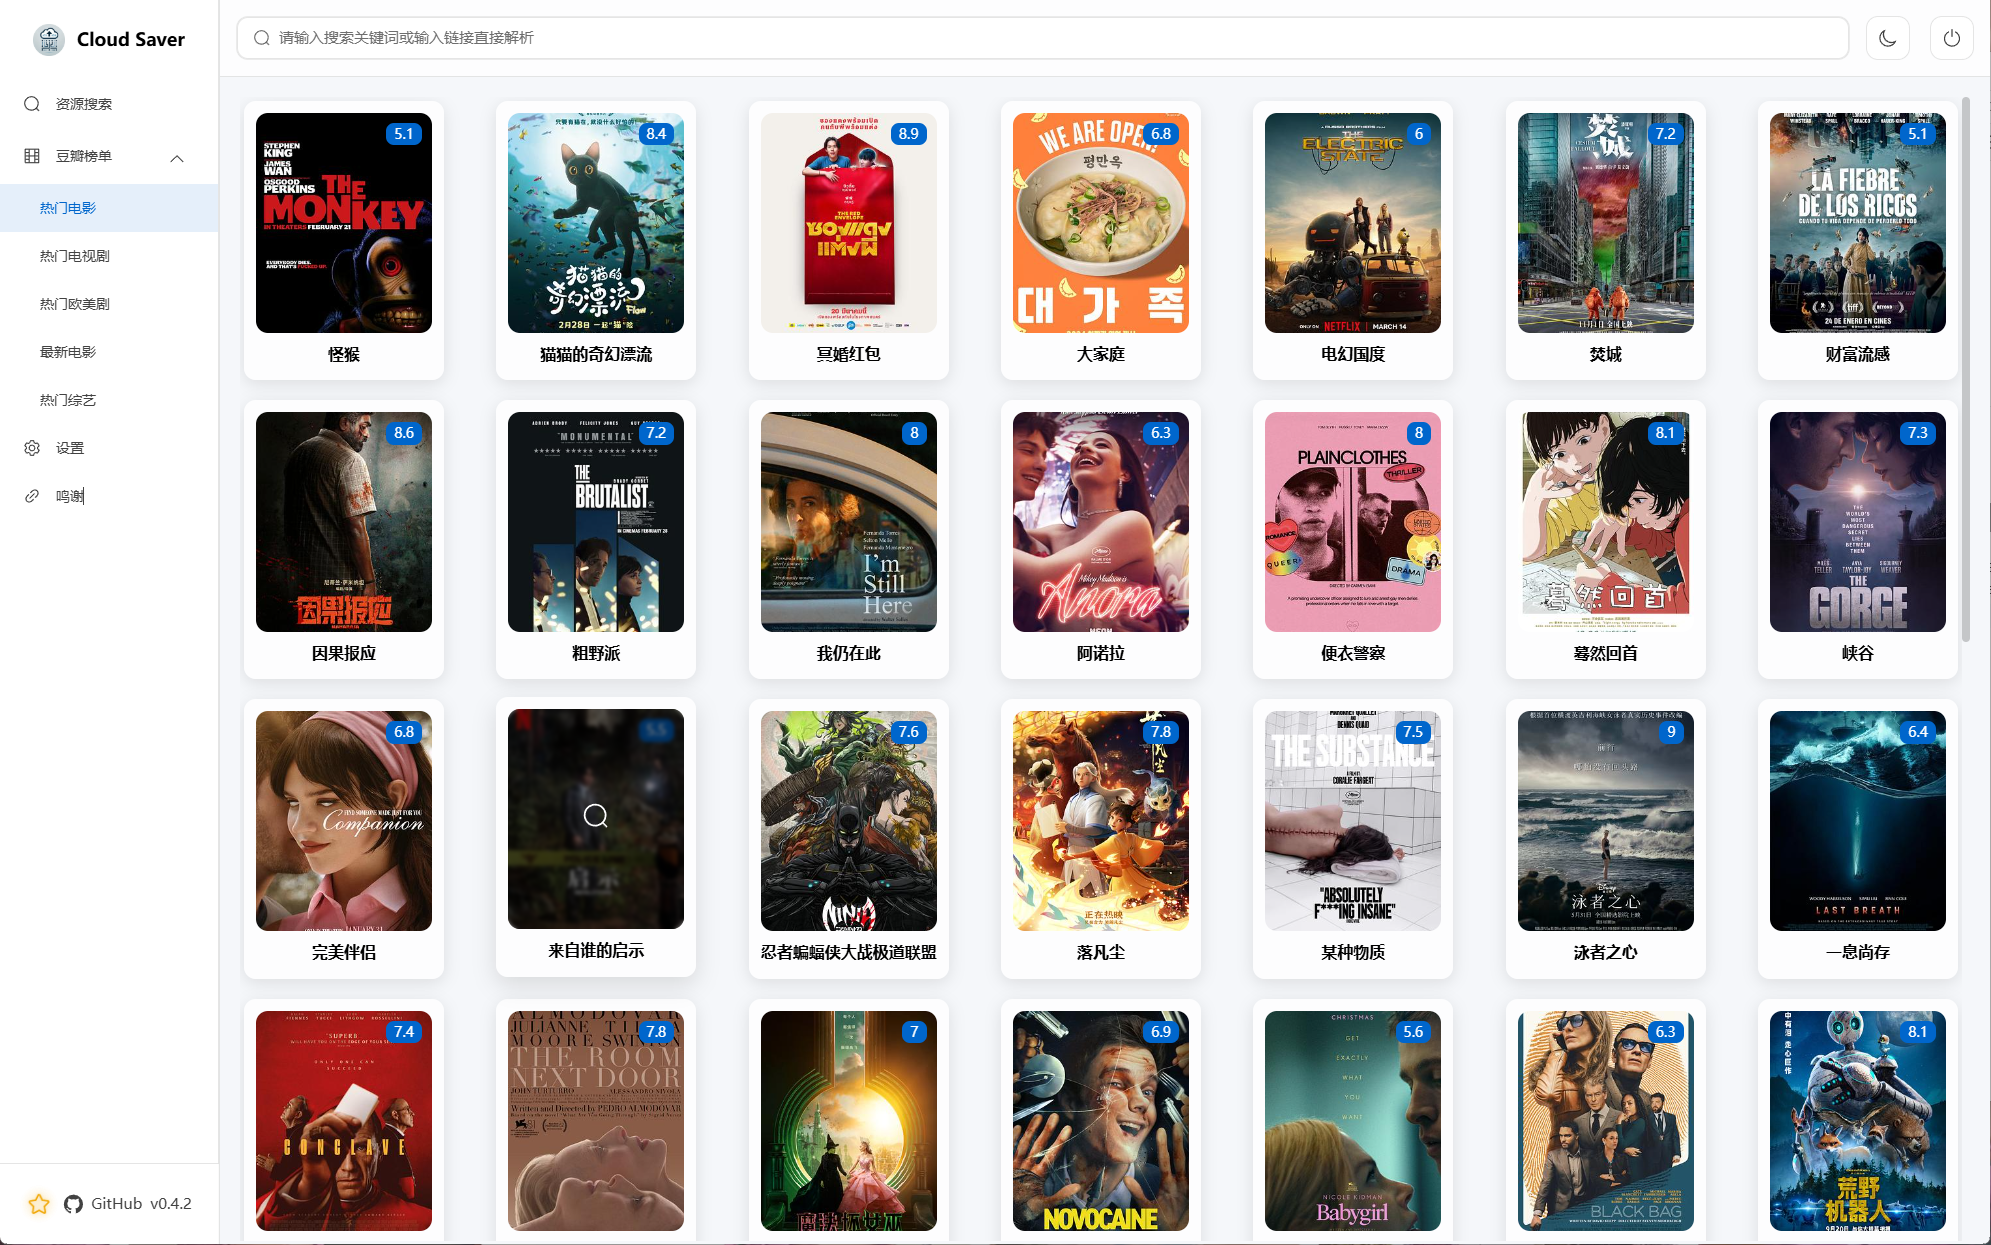Open the 蓦然回首 movie poster
1991x1245 pixels.
(x=1606, y=522)
